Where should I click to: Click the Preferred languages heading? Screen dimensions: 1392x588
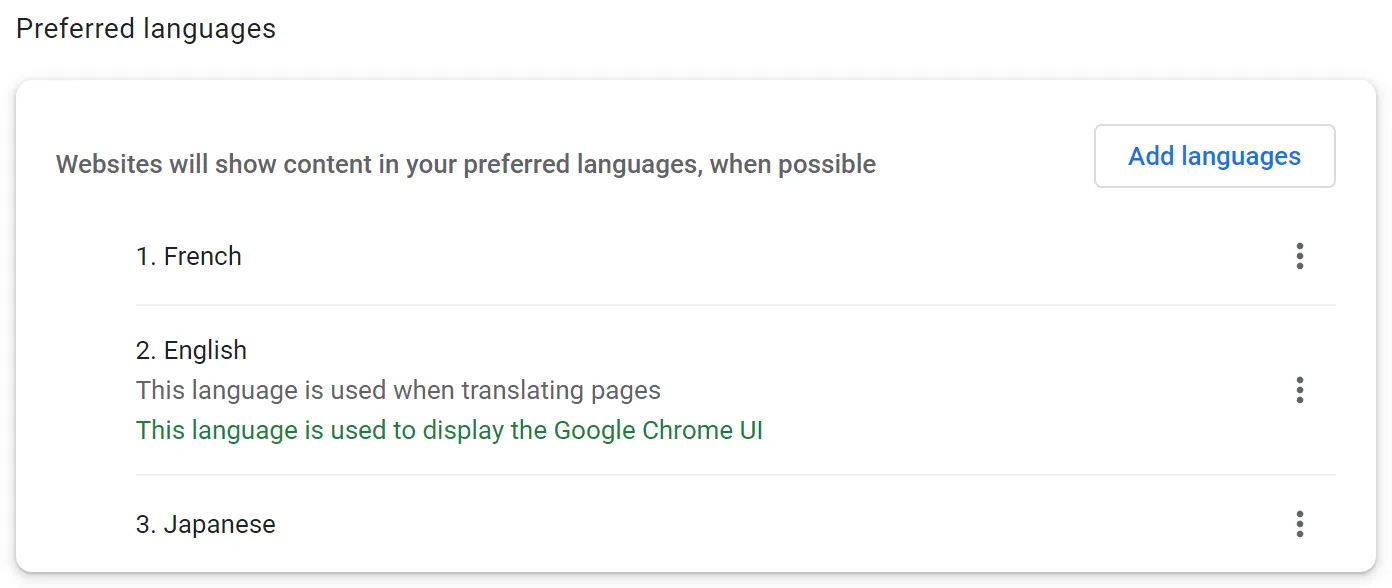coord(146,29)
